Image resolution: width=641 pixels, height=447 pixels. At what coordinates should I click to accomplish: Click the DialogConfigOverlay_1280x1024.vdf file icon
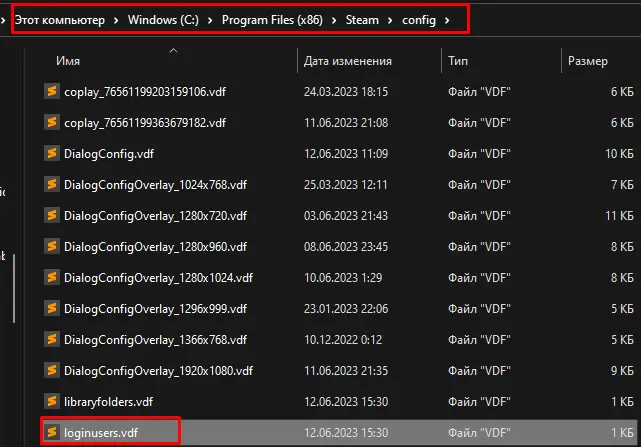52,278
